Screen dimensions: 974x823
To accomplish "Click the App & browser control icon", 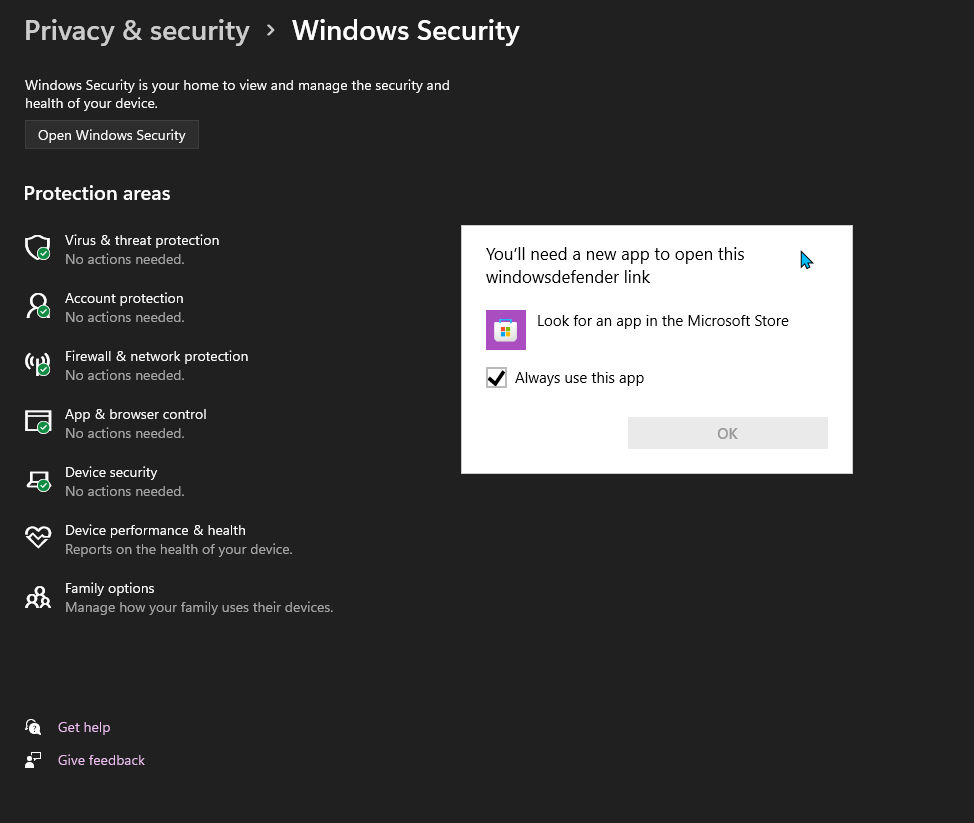I will coord(37,422).
